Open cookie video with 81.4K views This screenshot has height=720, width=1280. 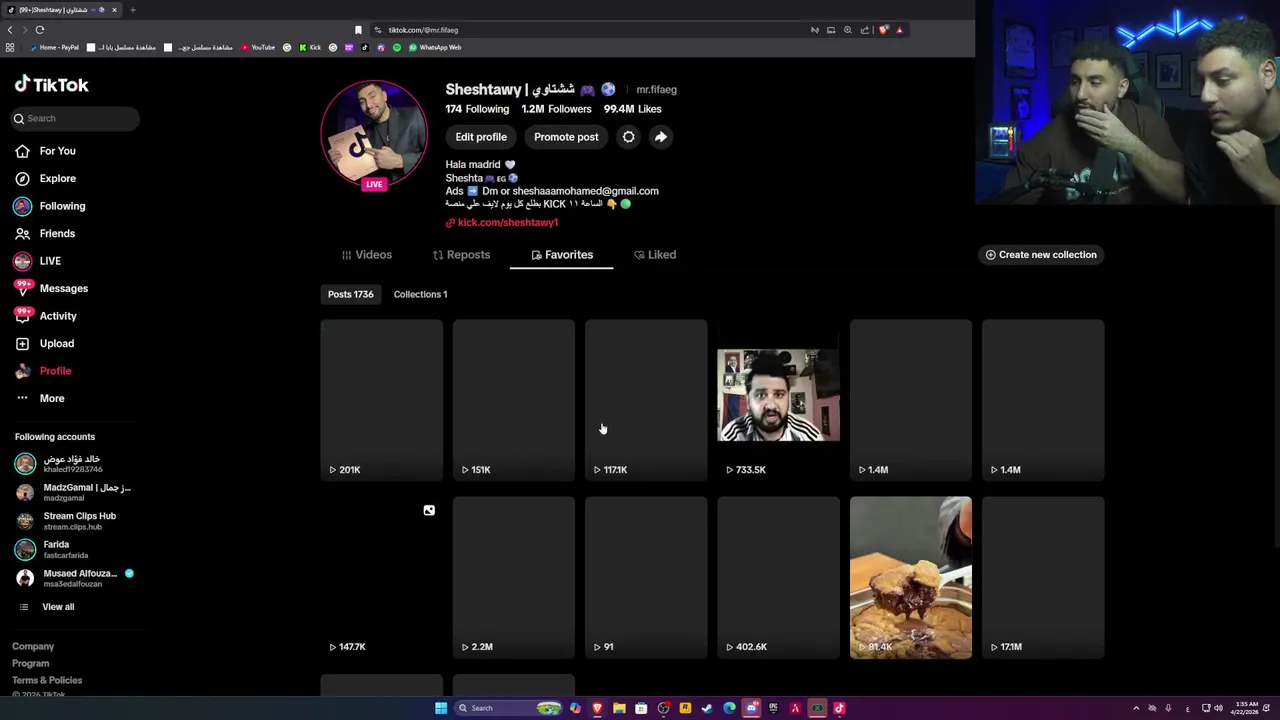910,578
